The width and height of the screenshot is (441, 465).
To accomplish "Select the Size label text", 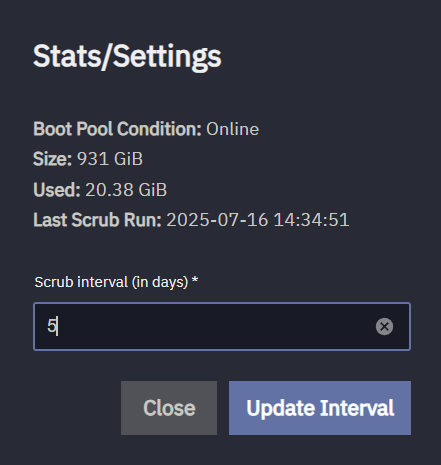I will [52, 159].
